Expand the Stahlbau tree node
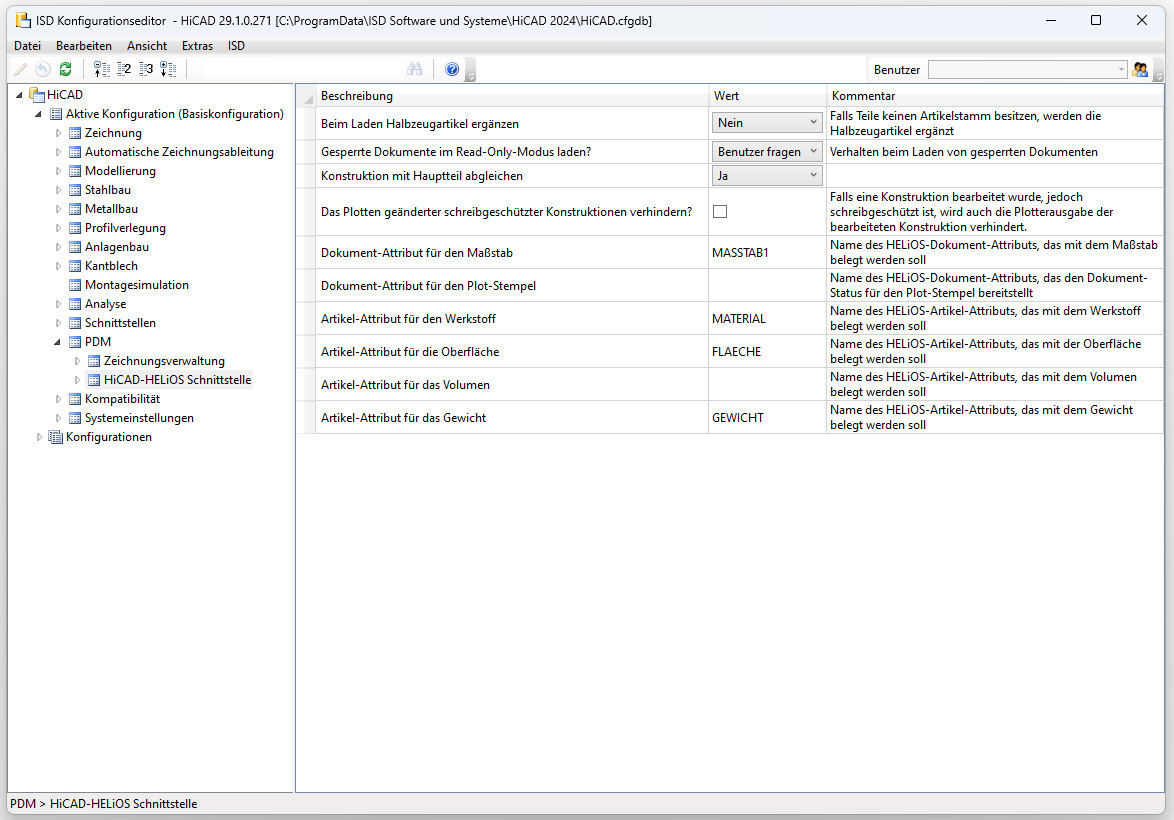 tap(59, 190)
